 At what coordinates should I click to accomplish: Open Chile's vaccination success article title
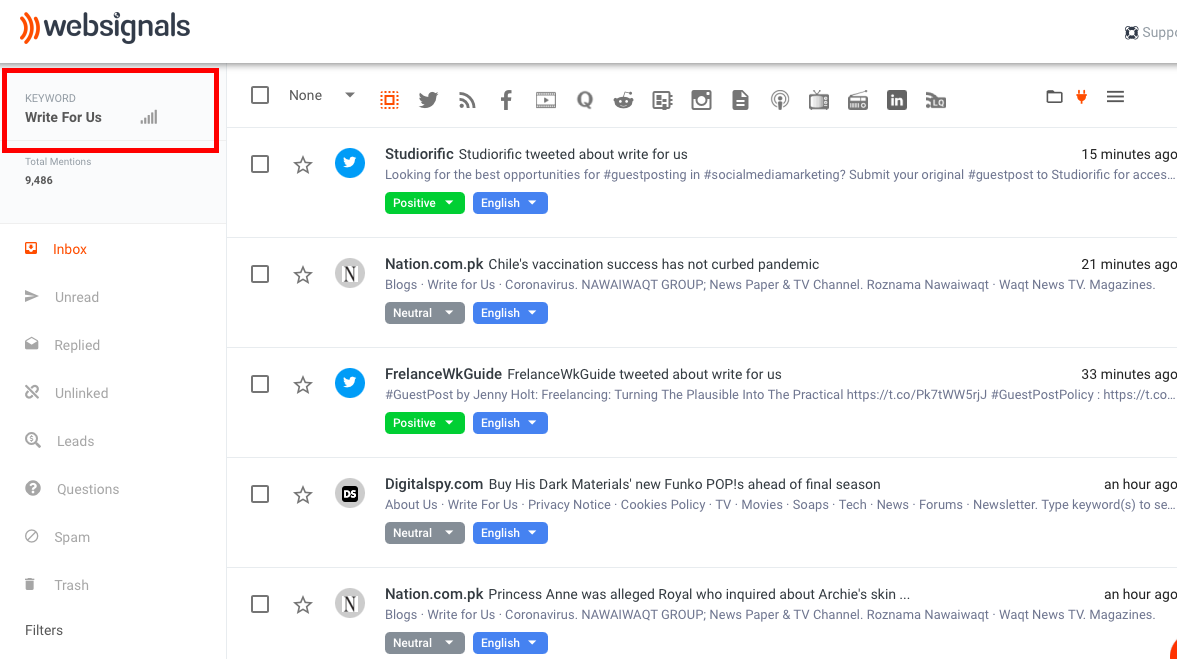pos(653,264)
